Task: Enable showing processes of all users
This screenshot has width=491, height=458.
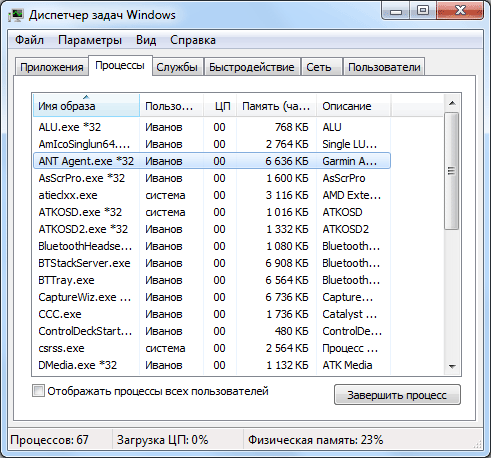Action: point(38,391)
